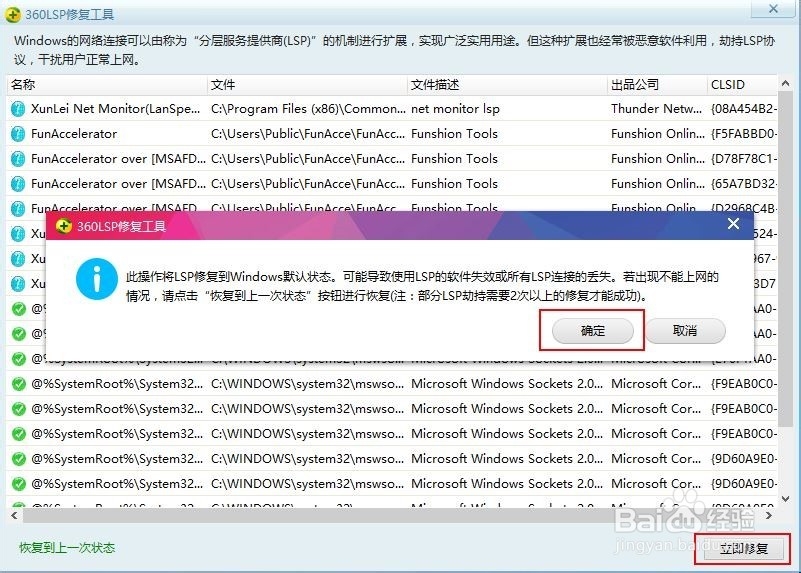Select the C:\Program Files (x86)\Common... file cell
This screenshot has height=573, width=801.
pyautogui.click(x=308, y=109)
